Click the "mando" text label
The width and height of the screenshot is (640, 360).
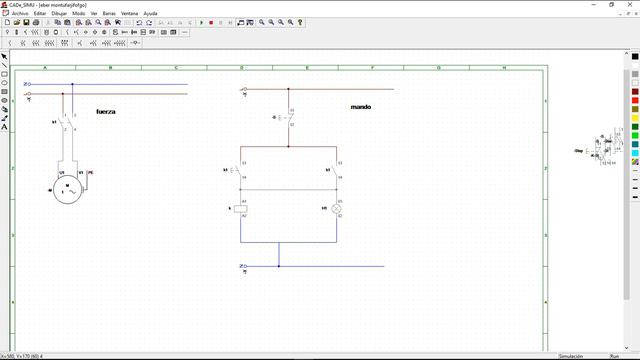click(x=361, y=107)
